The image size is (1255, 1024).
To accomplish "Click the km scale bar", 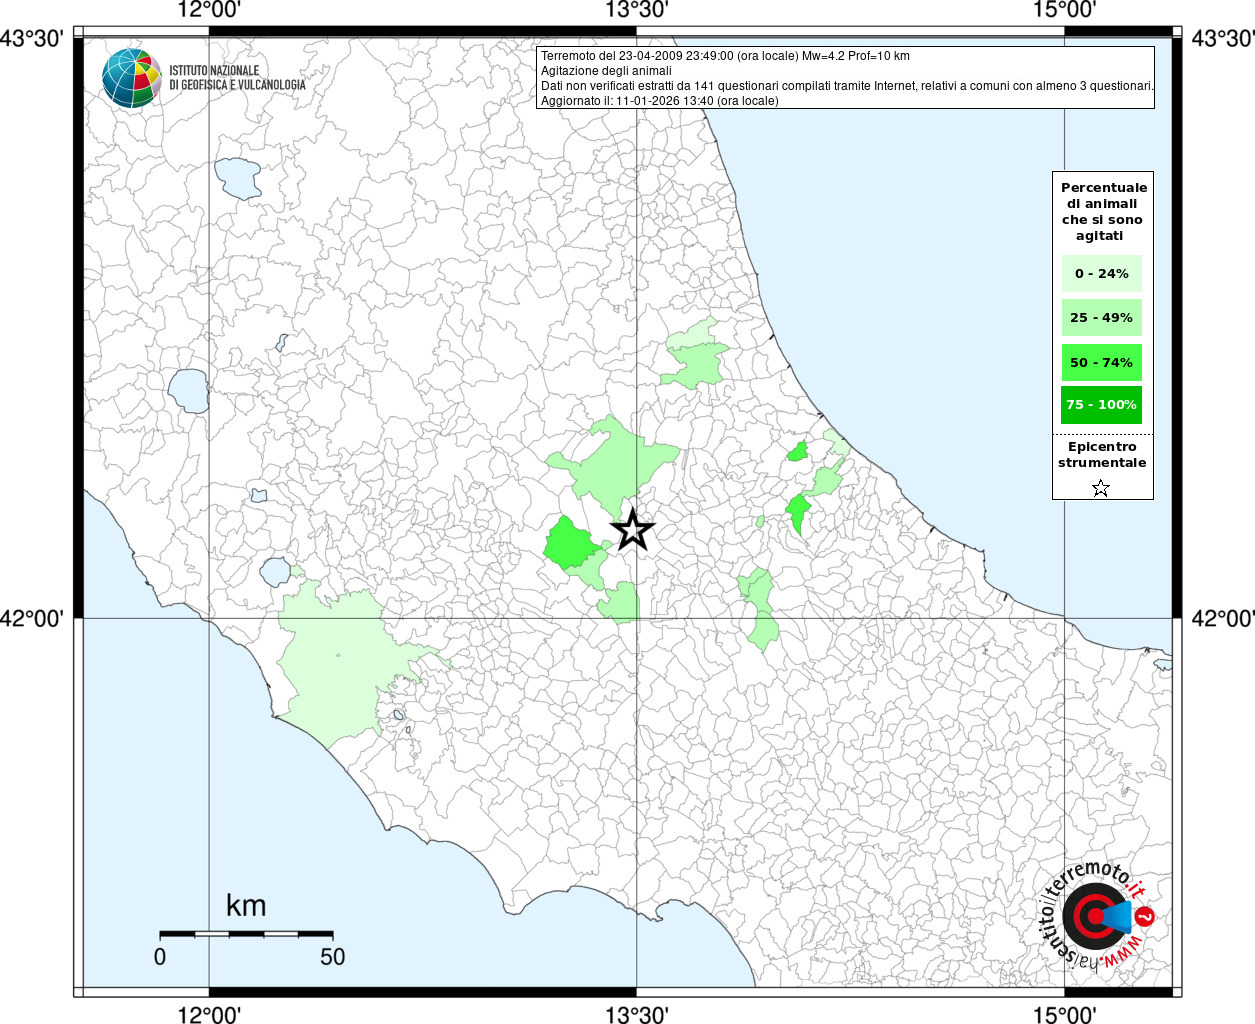I will pyautogui.click(x=246, y=934).
